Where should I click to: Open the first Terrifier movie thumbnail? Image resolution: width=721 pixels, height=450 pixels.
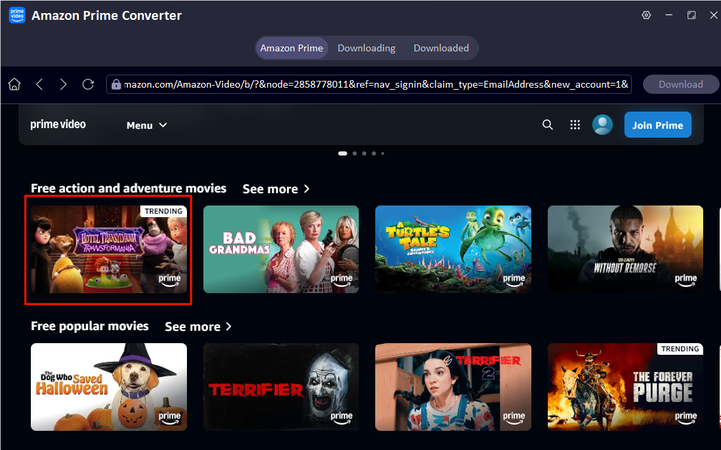[281, 387]
